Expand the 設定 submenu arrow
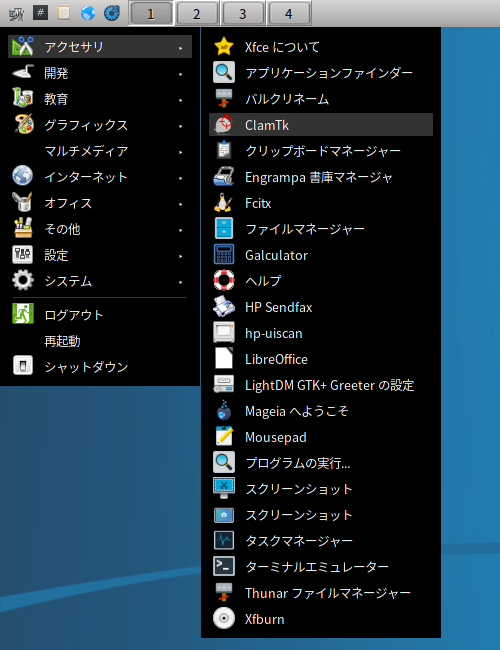This screenshot has width=500, height=650. 181,256
